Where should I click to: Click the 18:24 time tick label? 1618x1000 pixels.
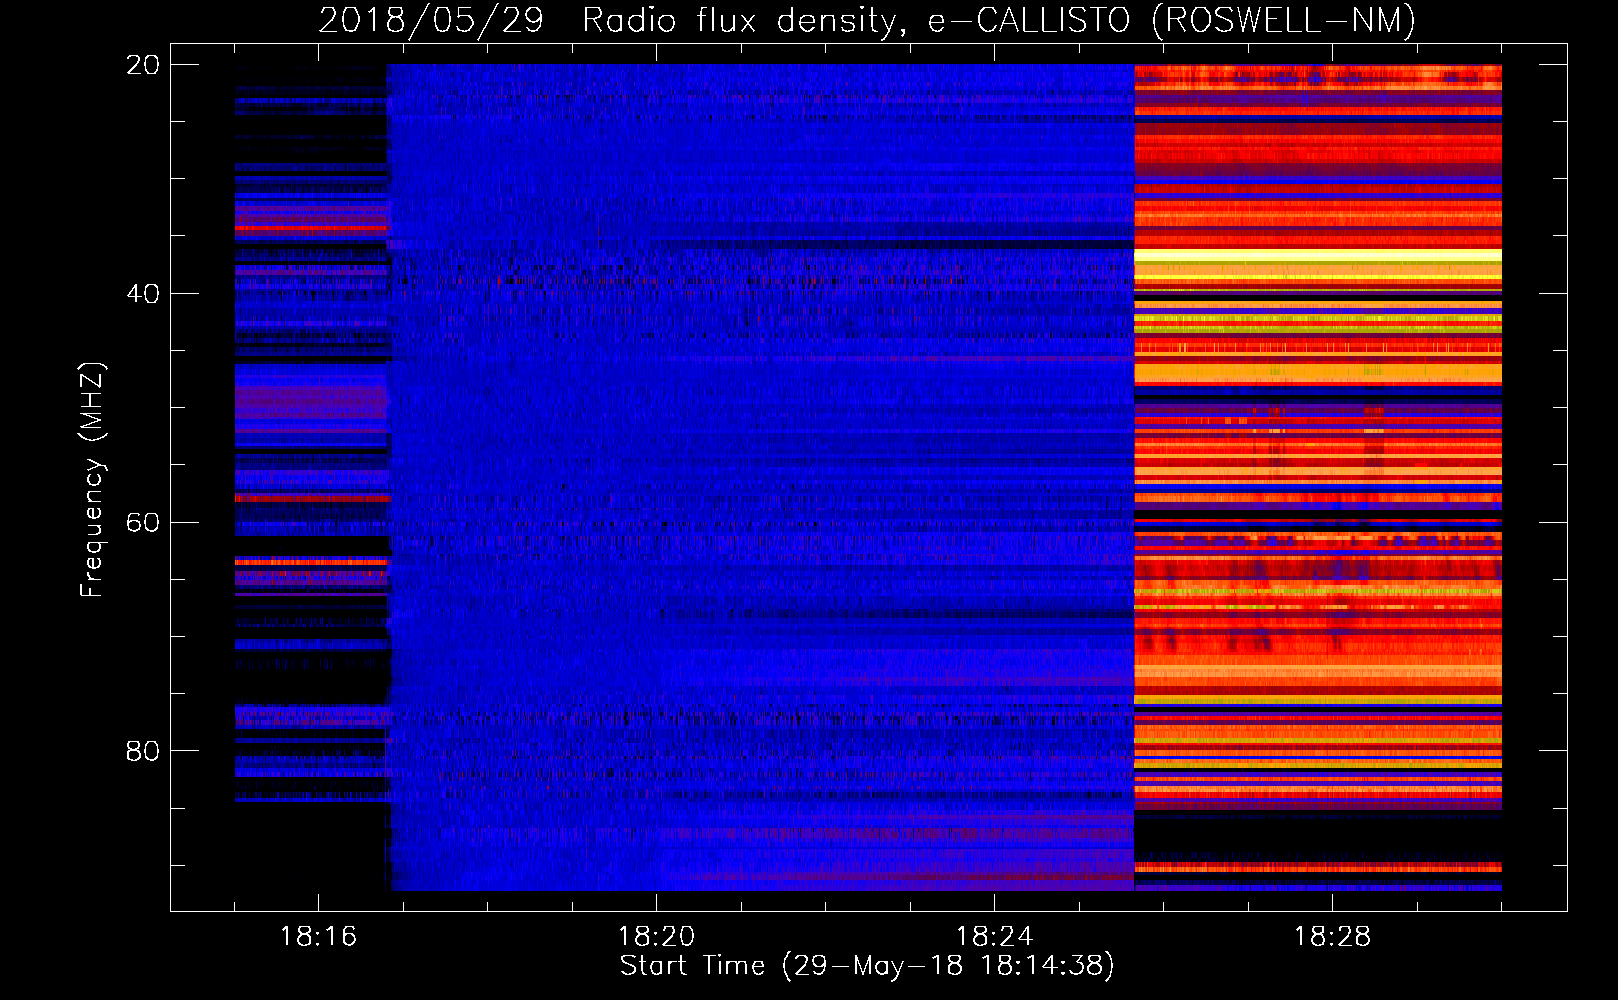(994, 937)
